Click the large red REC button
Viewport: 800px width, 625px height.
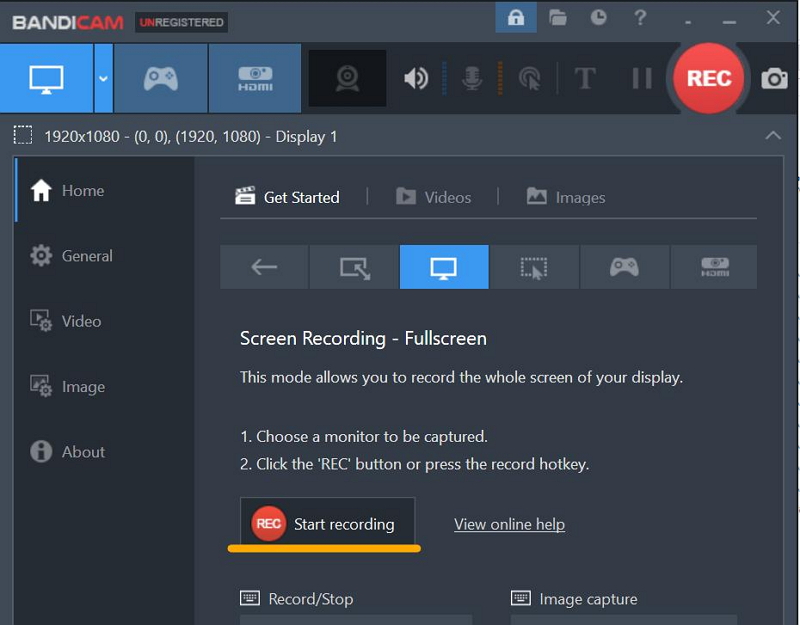(709, 78)
